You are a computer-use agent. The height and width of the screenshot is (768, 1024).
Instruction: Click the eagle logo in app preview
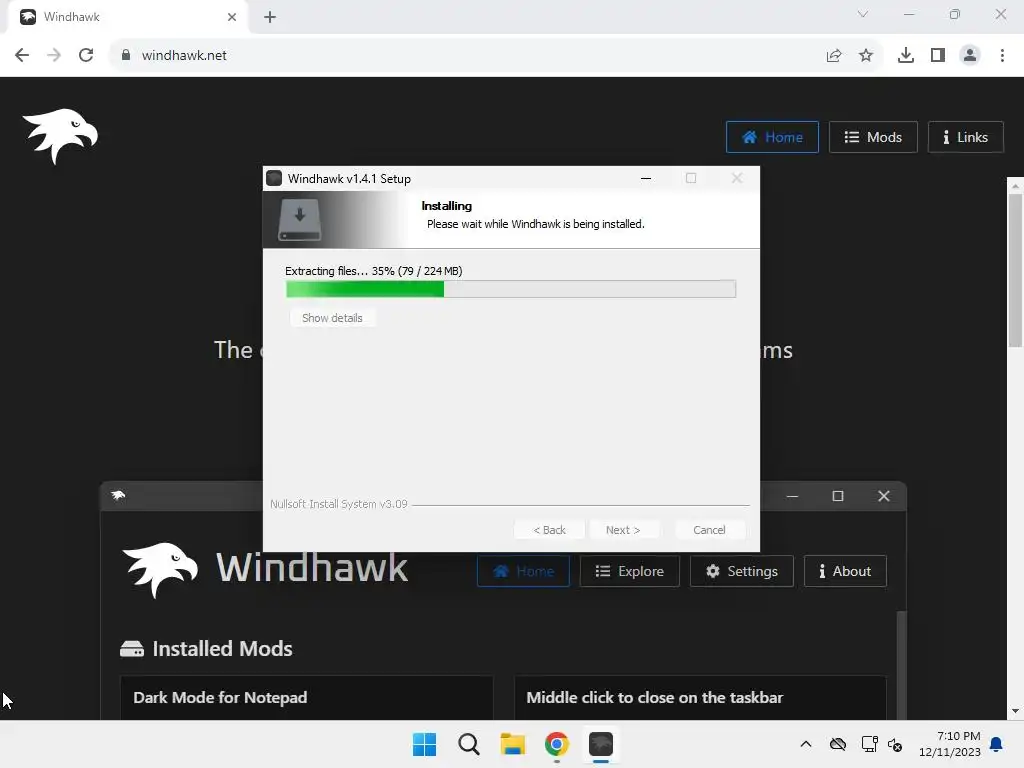coord(160,569)
